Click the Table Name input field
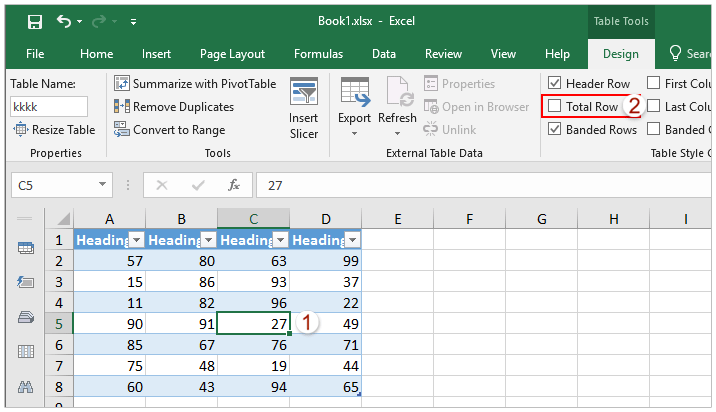The height and width of the screenshot is (412, 716). tap(49, 106)
